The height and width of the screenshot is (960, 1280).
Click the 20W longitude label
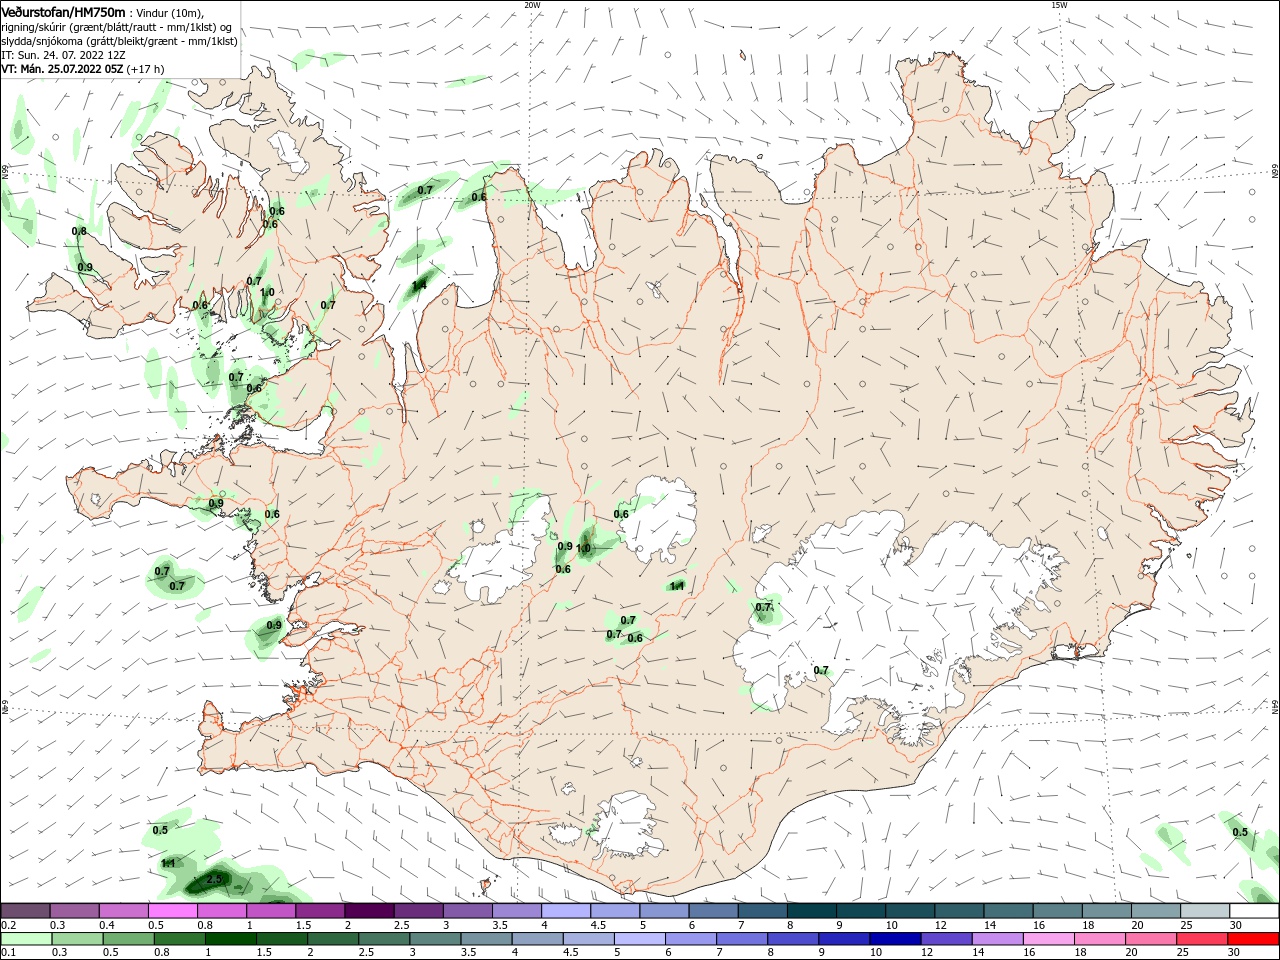tap(532, 5)
